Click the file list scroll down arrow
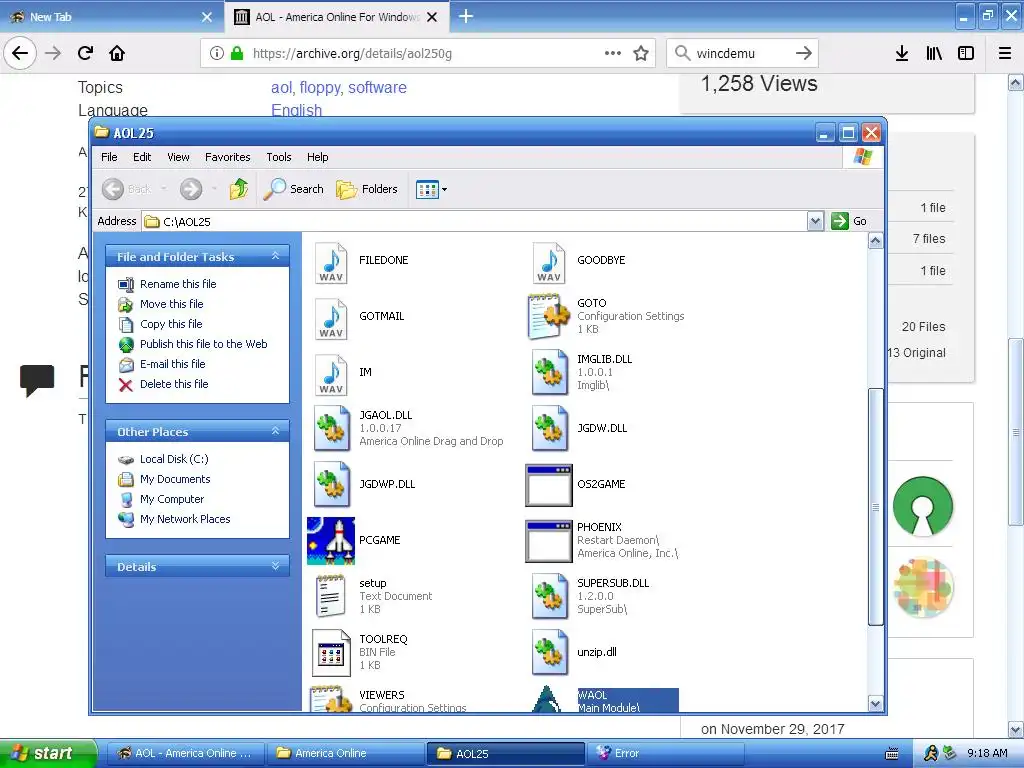1024x768 pixels. (876, 703)
